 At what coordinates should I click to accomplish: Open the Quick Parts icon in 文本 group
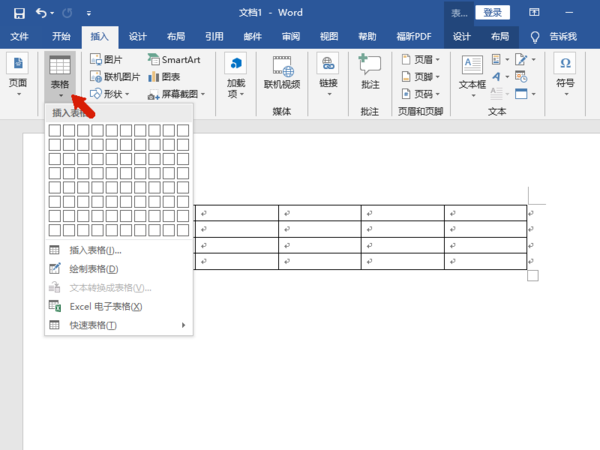point(500,59)
